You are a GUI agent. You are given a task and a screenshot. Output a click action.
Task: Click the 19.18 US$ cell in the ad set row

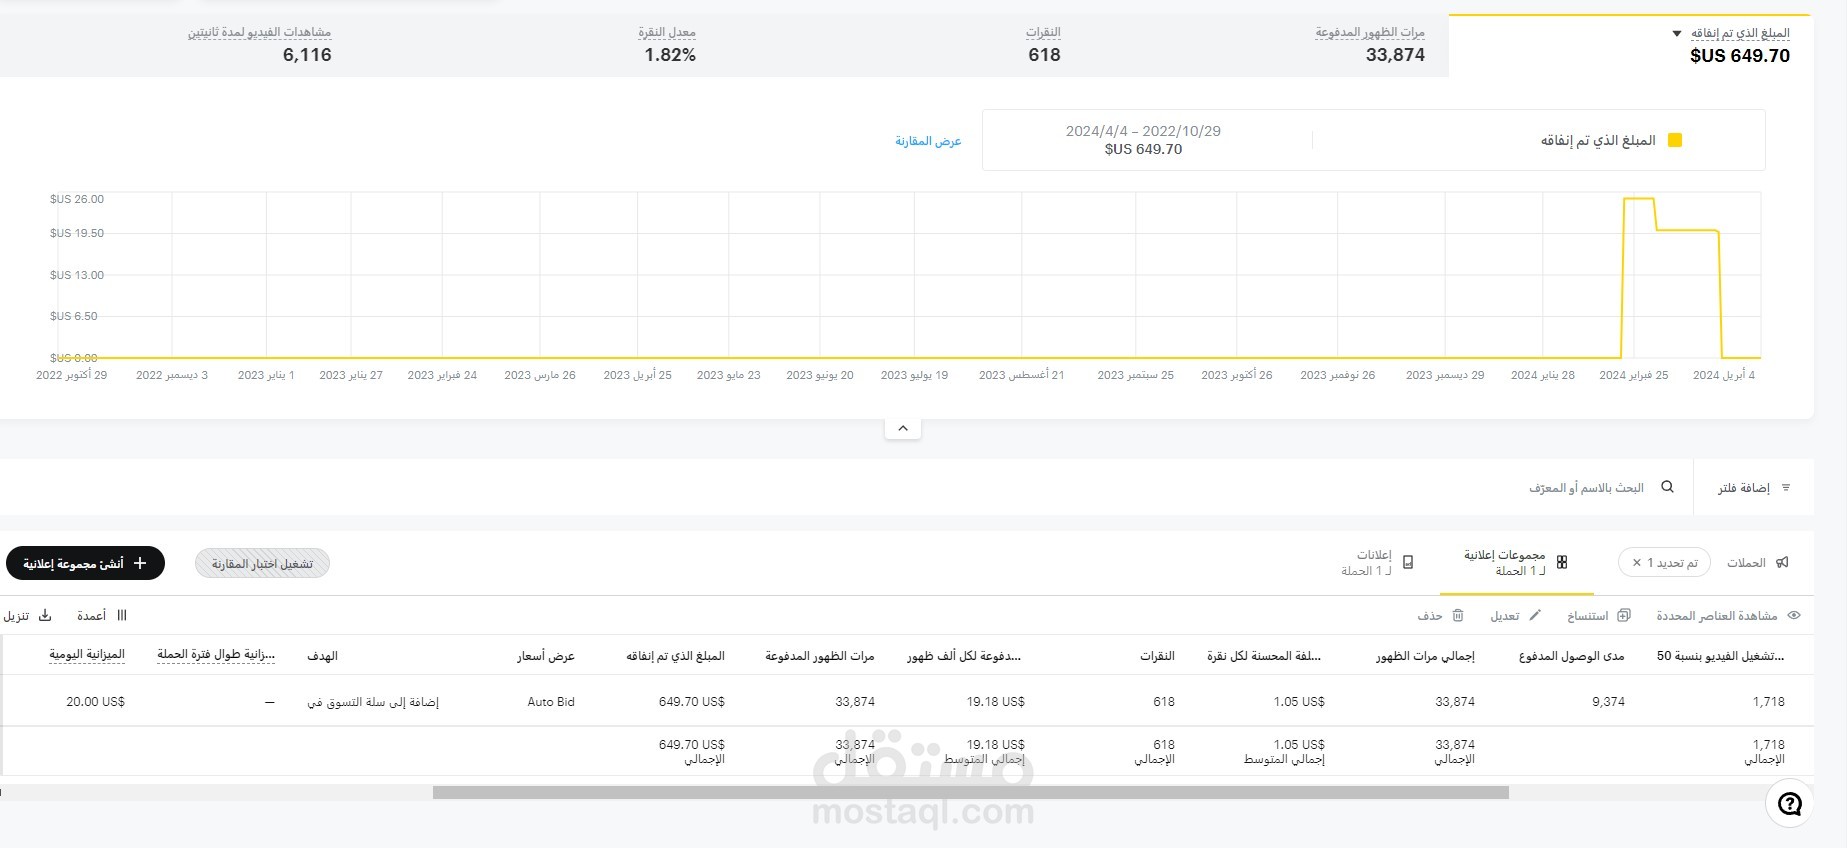pyautogui.click(x=995, y=702)
